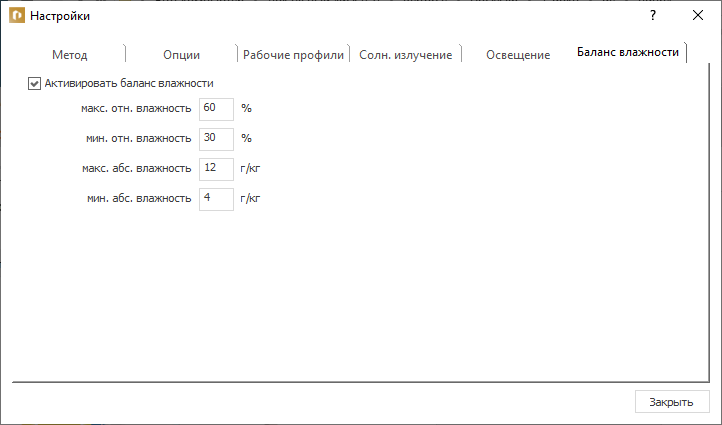722x425 pixels.
Task: Focus the мин. абс. влажность field
Action: coord(216,199)
